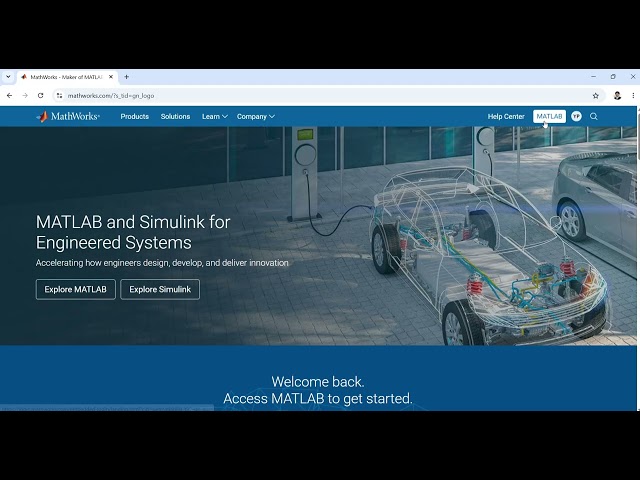Reload the page with the refresh icon
The width and height of the screenshot is (640, 480).
(x=40, y=96)
